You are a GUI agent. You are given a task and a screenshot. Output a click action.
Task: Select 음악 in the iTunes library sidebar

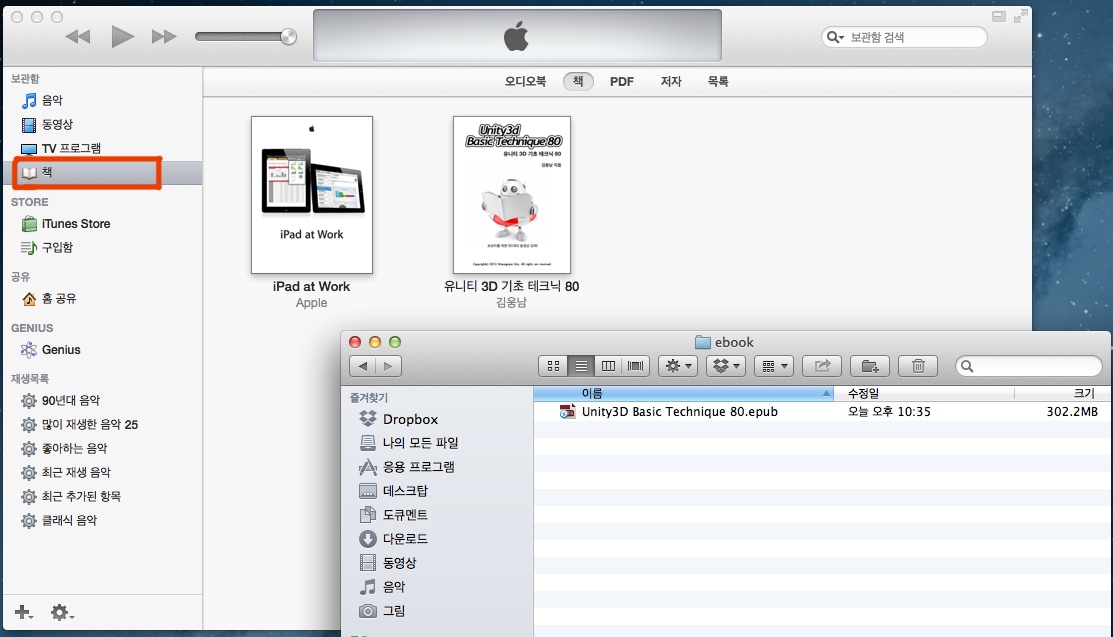coord(52,100)
